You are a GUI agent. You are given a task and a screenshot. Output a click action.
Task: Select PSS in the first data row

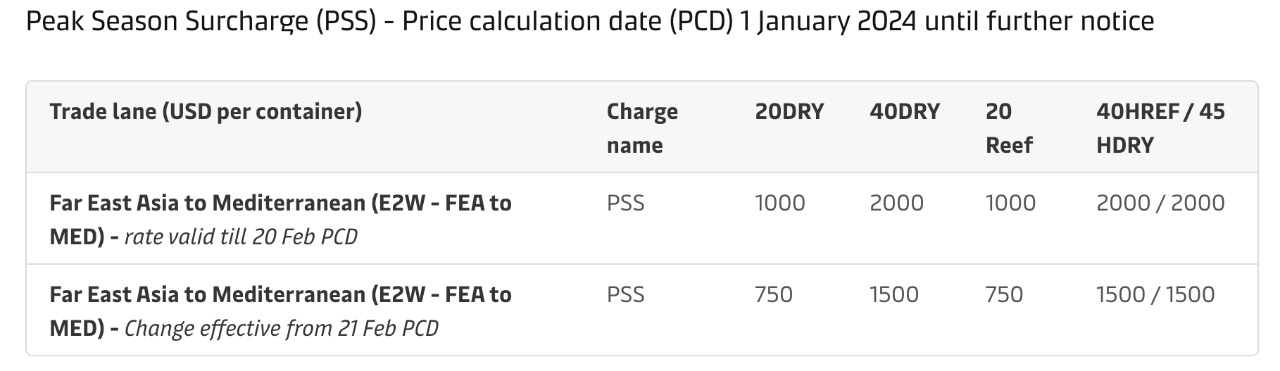625,203
